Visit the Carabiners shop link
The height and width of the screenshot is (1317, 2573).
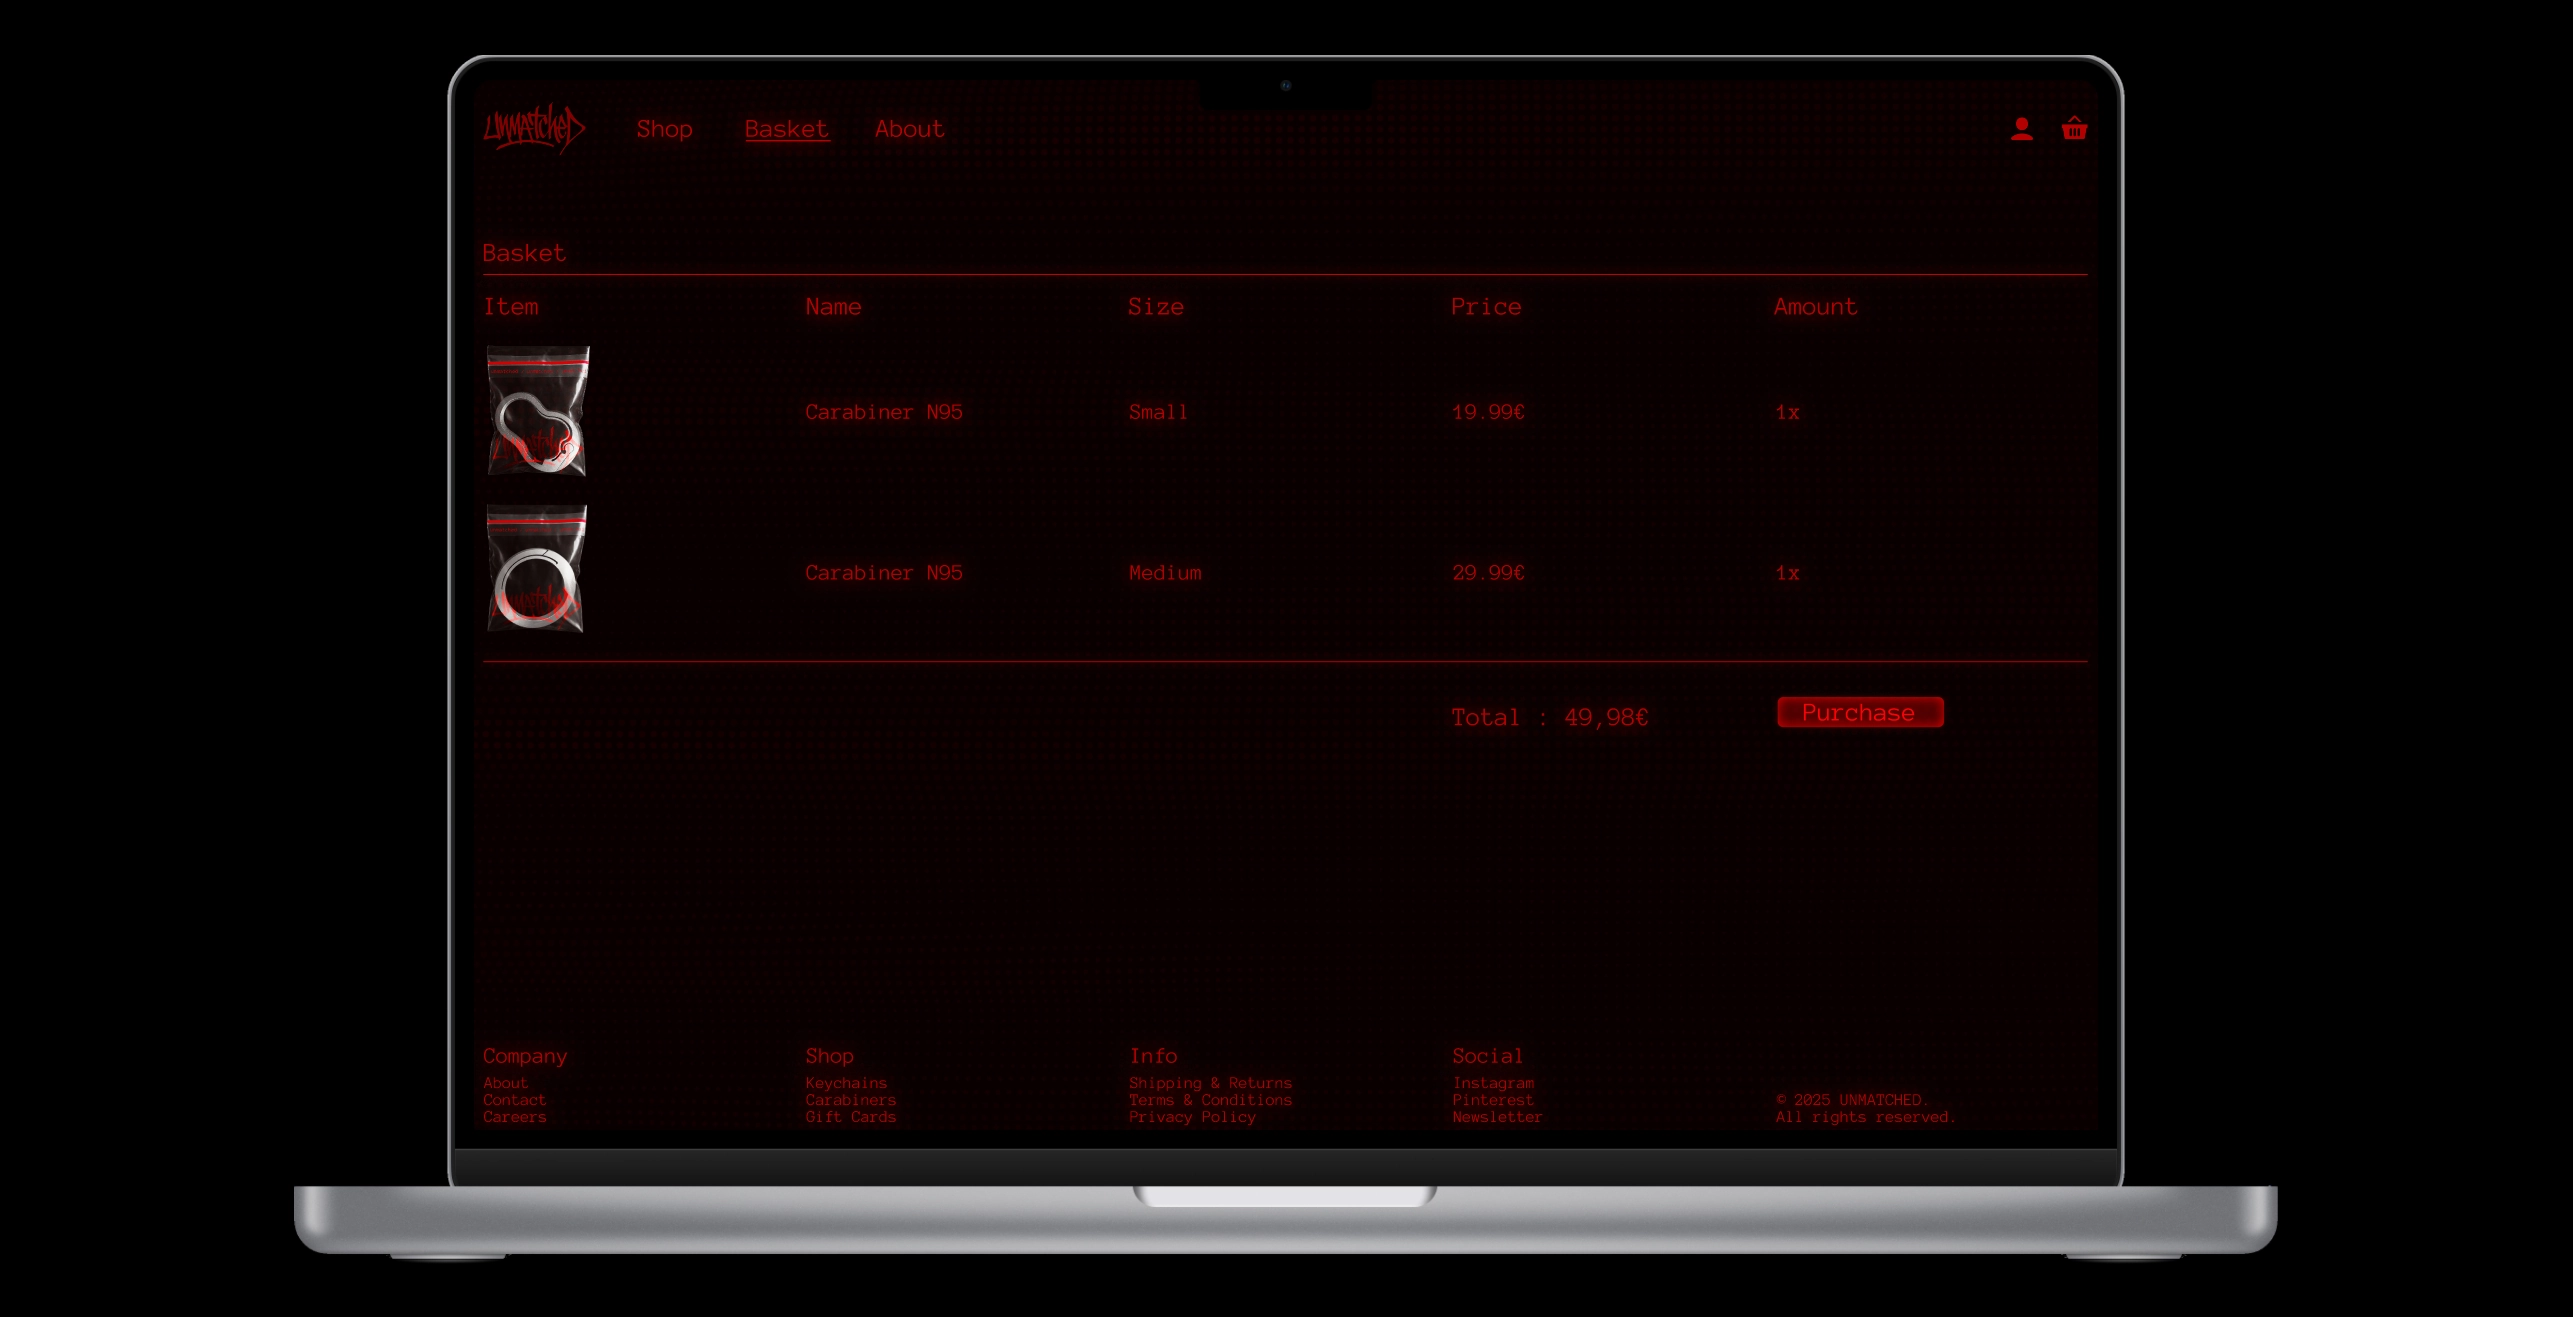pos(850,1099)
